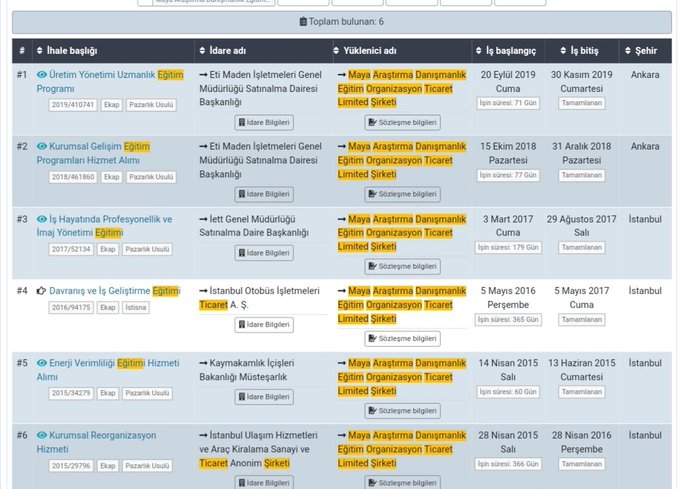Click Sözleşme bilgileri button in row #5
This screenshot has width=680, height=489.
click(402, 410)
